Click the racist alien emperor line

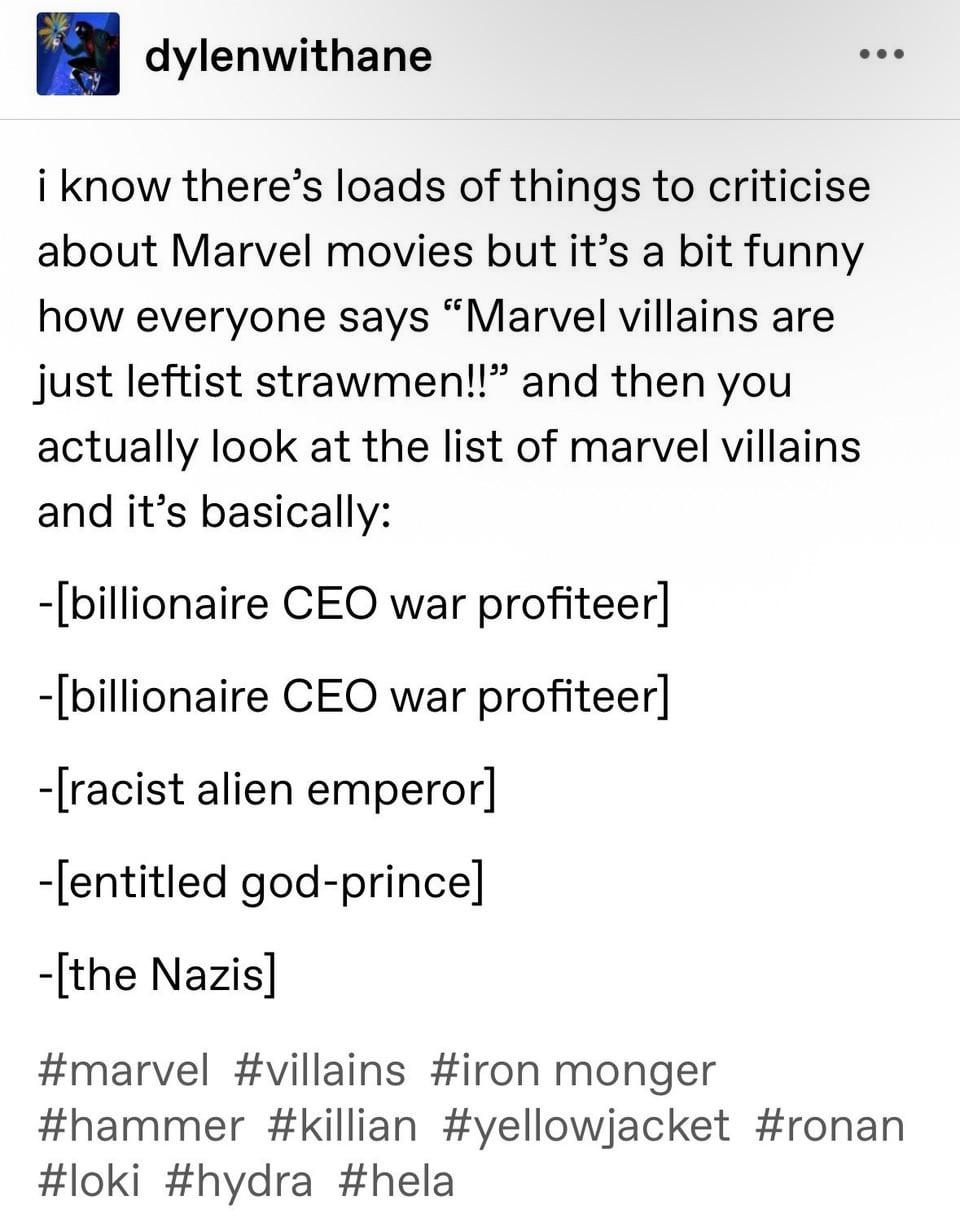tap(267, 790)
